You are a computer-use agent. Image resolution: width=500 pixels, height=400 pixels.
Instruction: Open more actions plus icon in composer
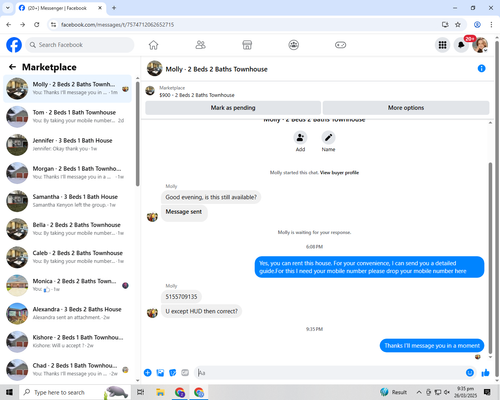(148, 373)
